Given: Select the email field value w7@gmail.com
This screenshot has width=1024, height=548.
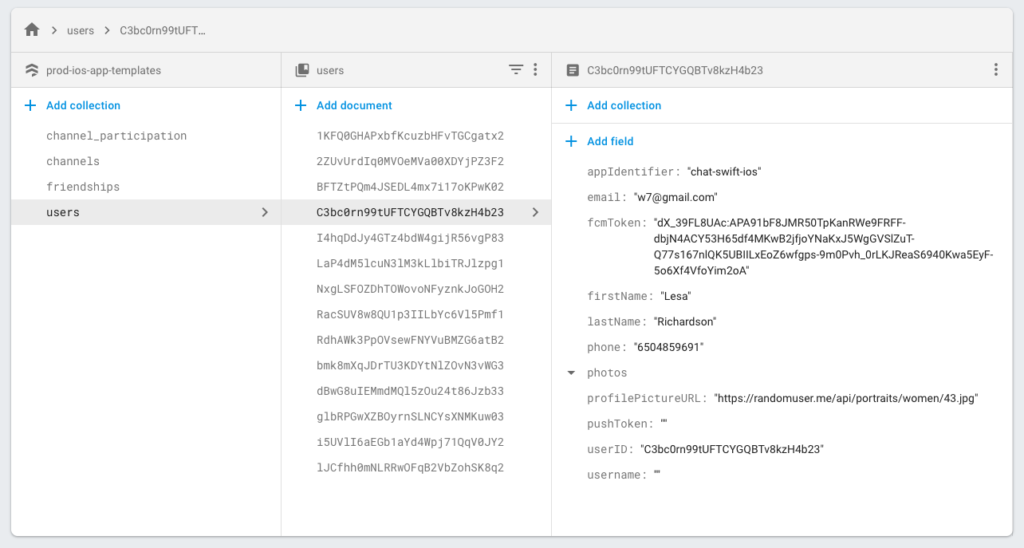Looking at the screenshot, I should pyautogui.click(x=675, y=197).
